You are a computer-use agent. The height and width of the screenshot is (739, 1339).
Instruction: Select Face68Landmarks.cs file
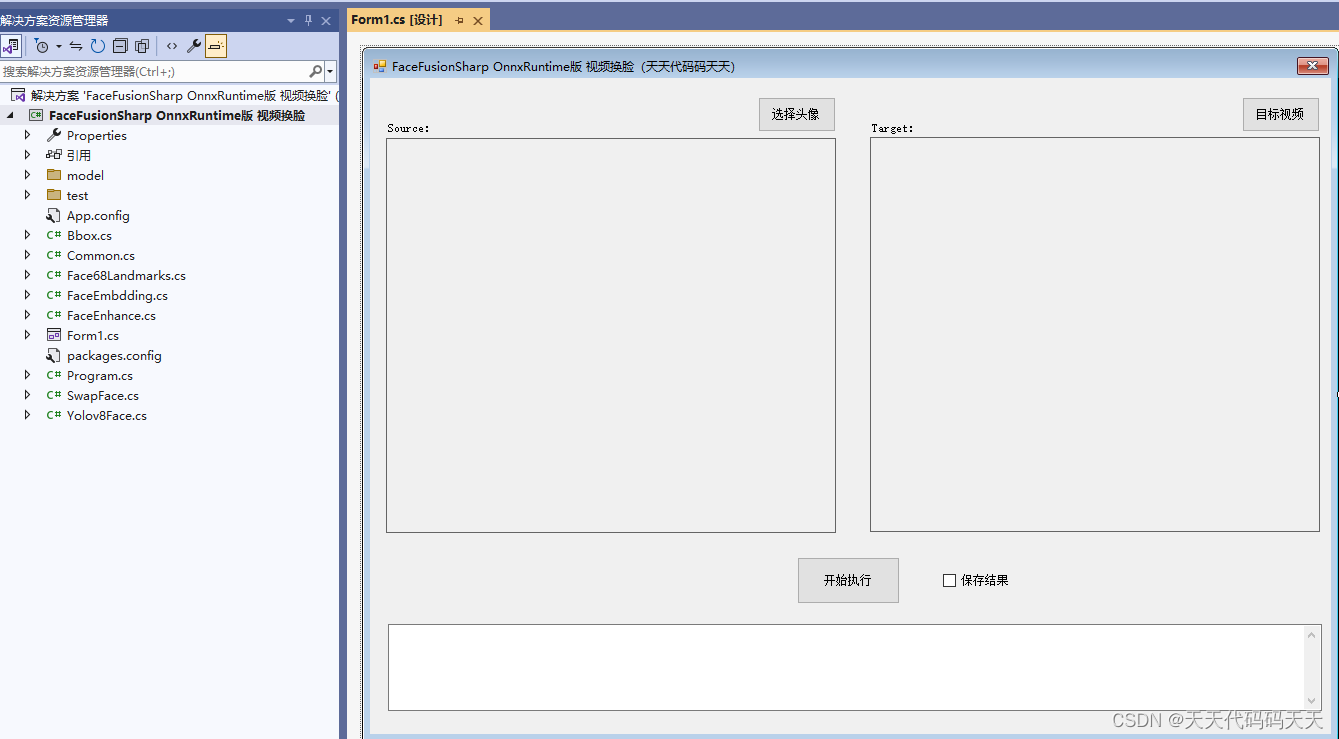pos(126,275)
